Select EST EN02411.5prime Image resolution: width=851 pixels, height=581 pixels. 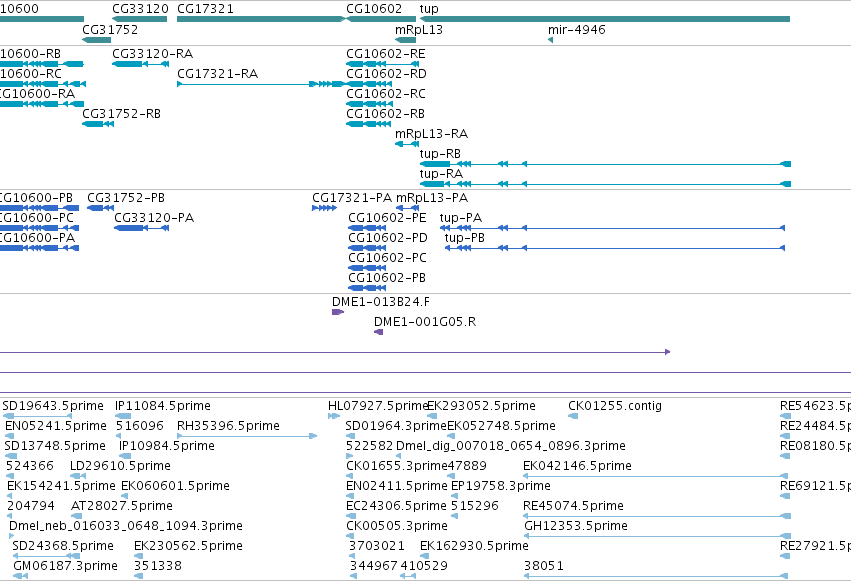[397, 487]
